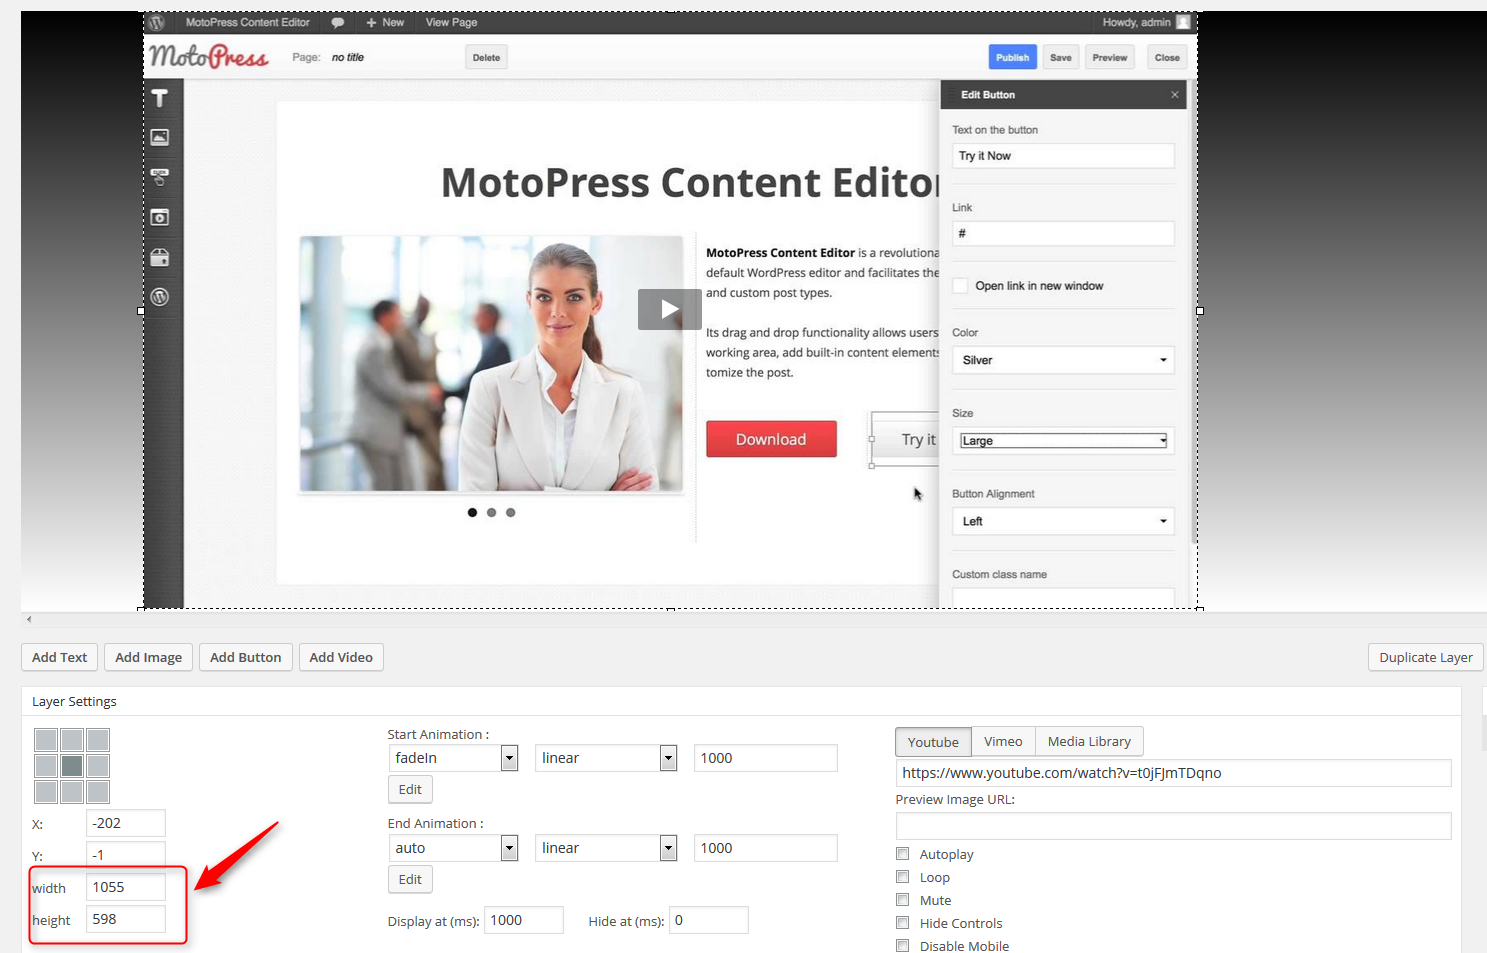This screenshot has width=1487, height=953.
Task: Click the Preview button in MotoPress toolbar
Action: (1110, 58)
